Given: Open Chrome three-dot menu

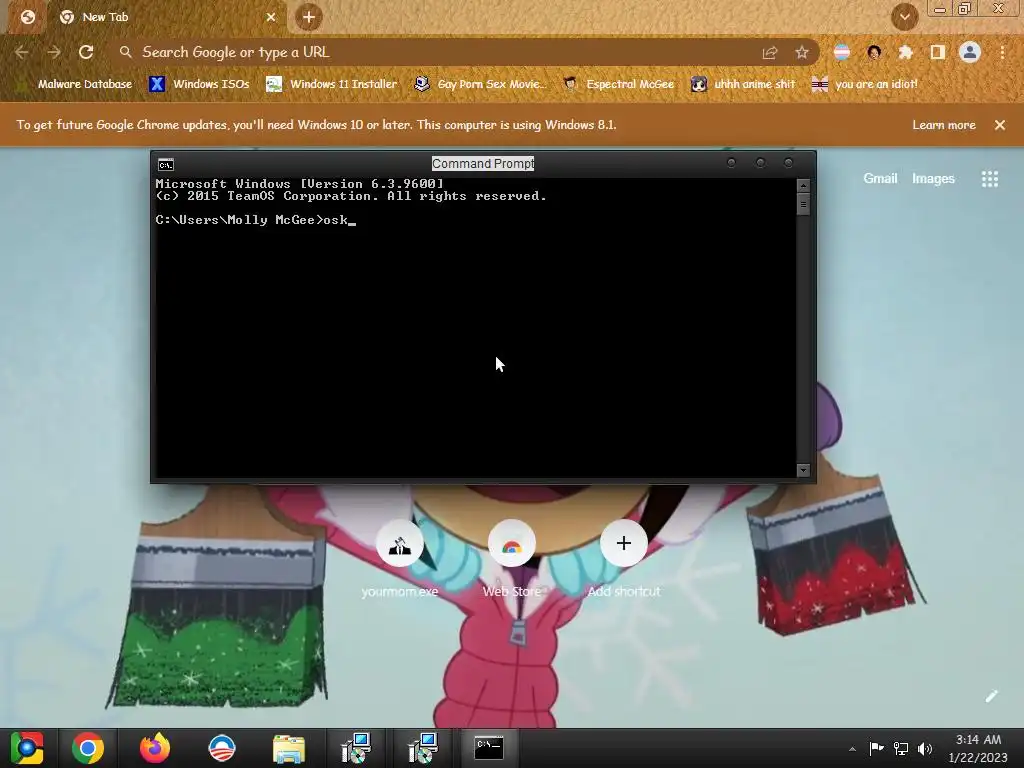Looking at the screenshot, I should (1002, 52).
